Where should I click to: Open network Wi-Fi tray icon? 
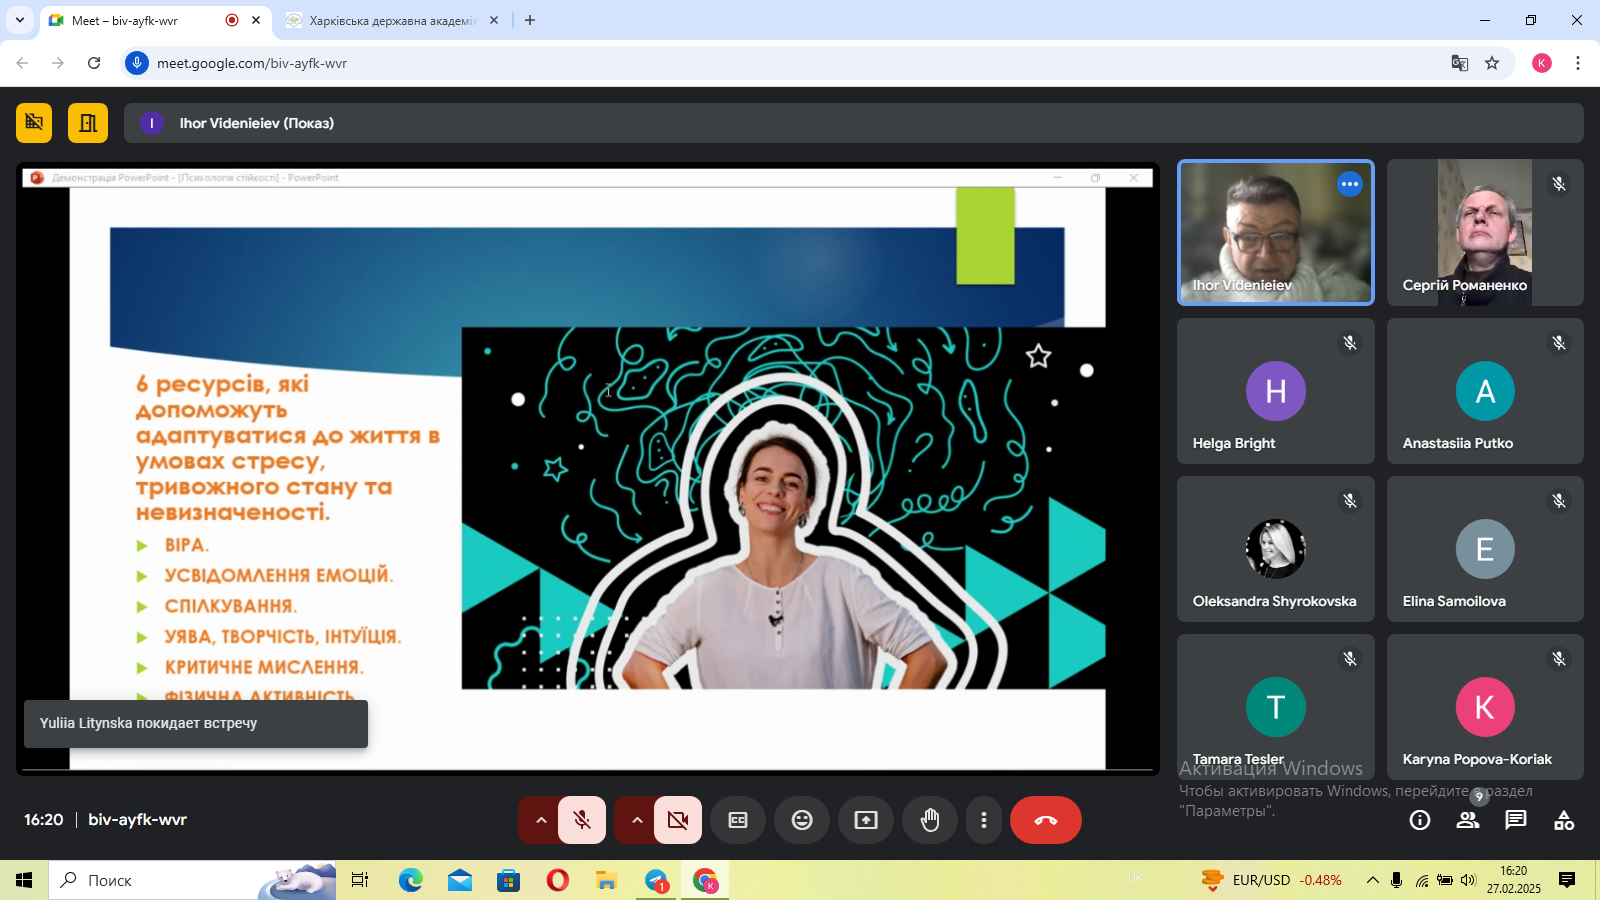coord(1421,880)
